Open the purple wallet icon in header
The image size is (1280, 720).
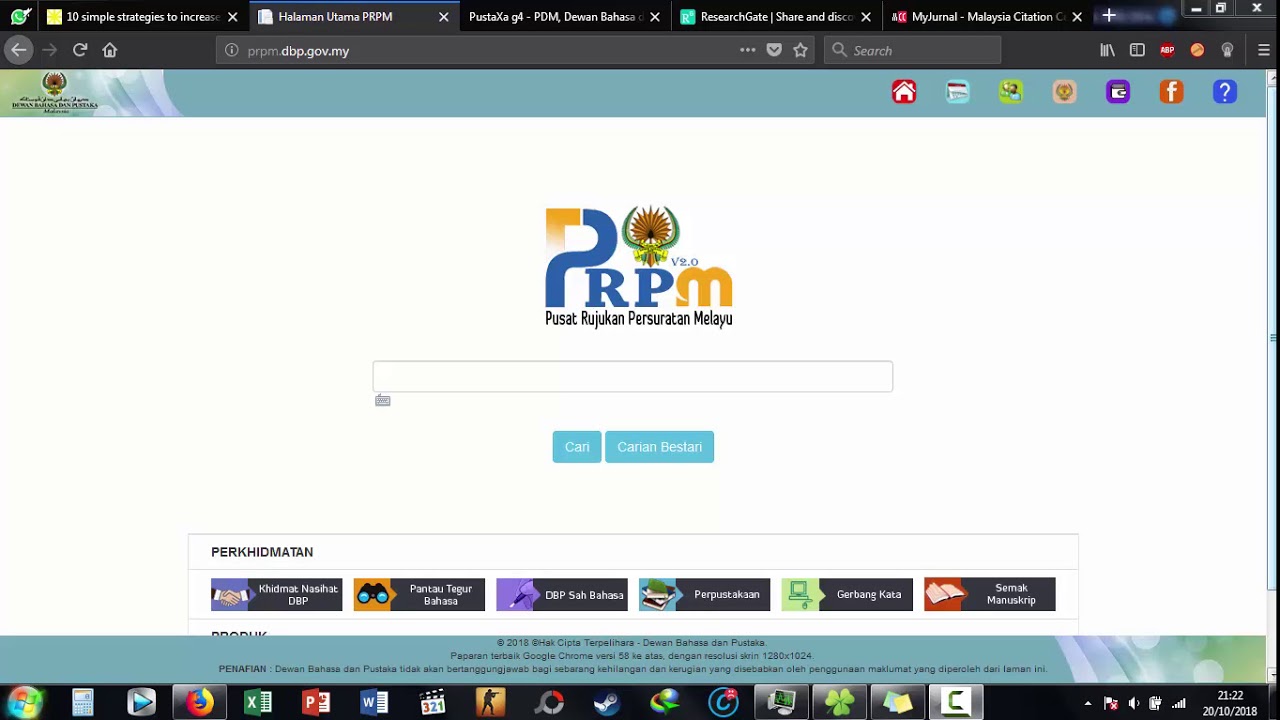(x=1118, y=92)
